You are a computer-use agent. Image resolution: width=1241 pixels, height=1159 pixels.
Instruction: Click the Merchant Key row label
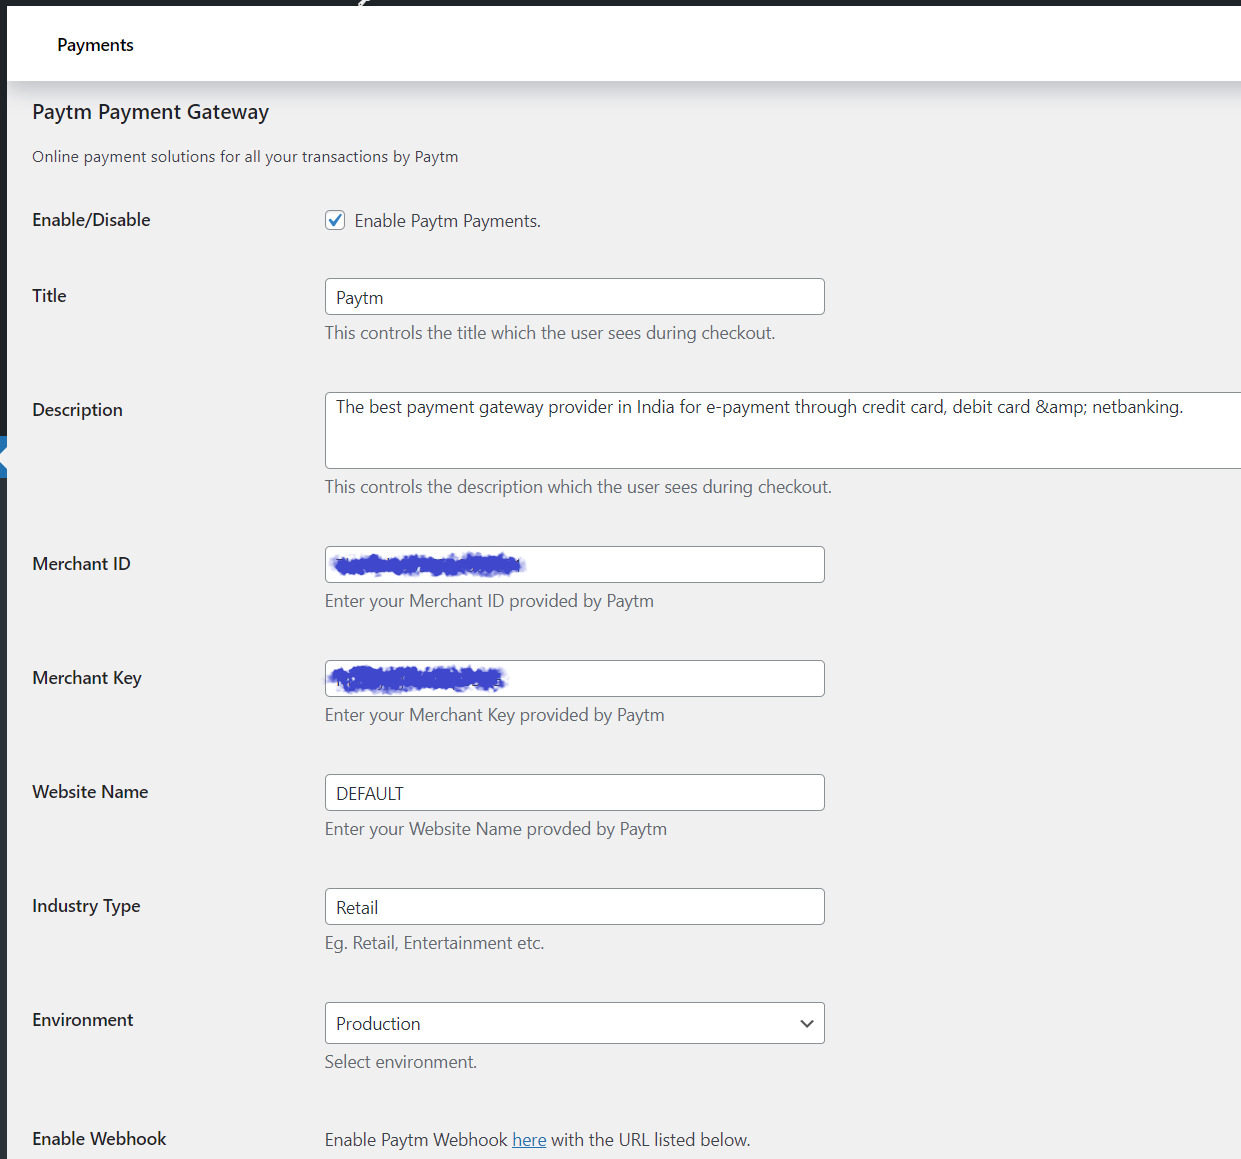click(87, 678)
